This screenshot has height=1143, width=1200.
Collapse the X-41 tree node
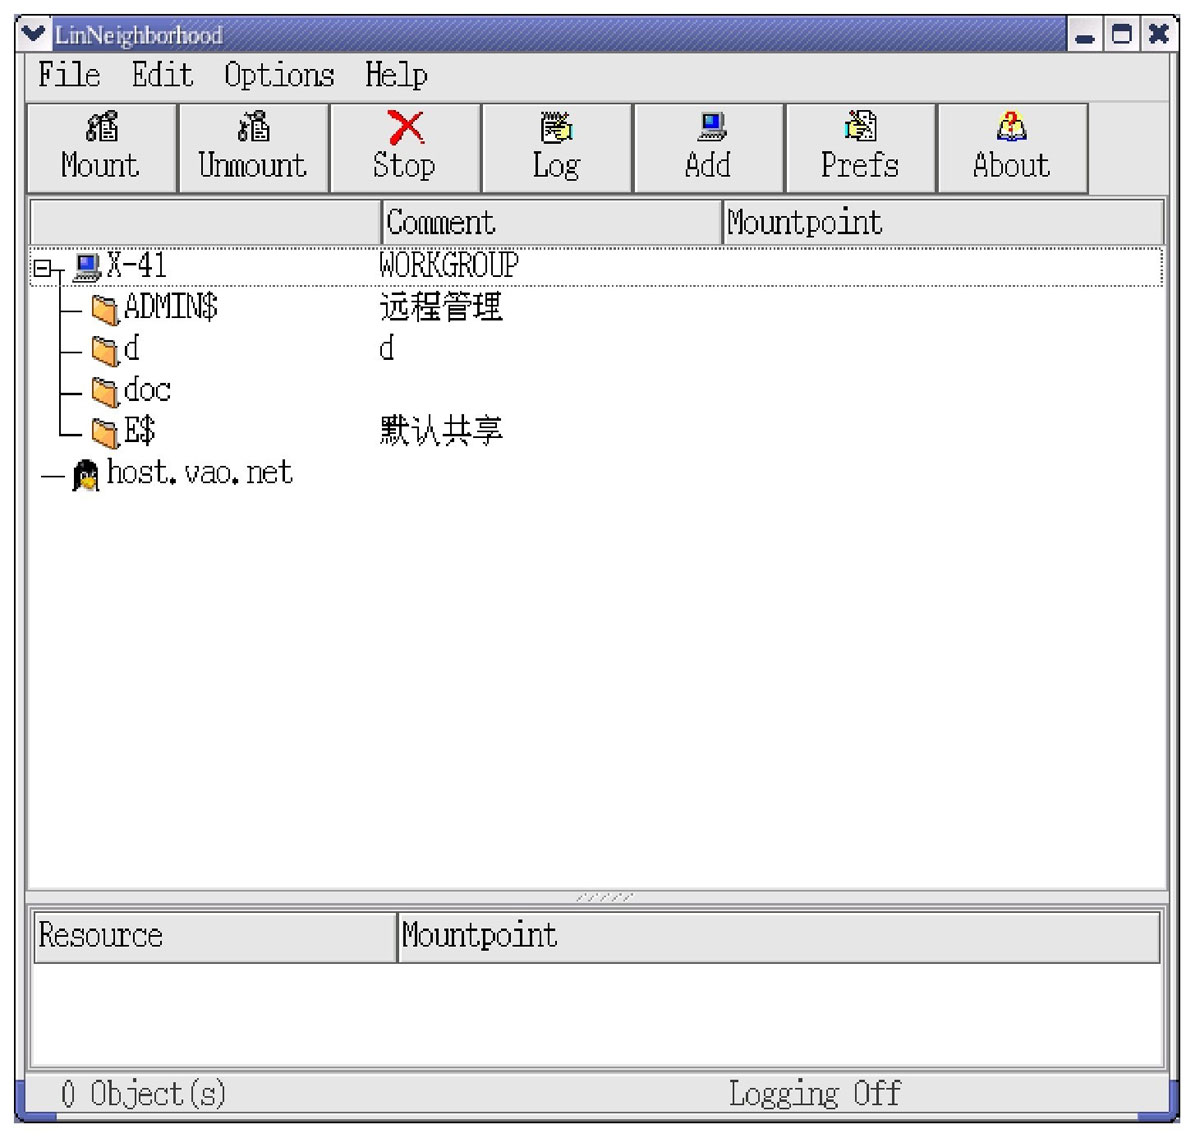[x=42, y=268]
